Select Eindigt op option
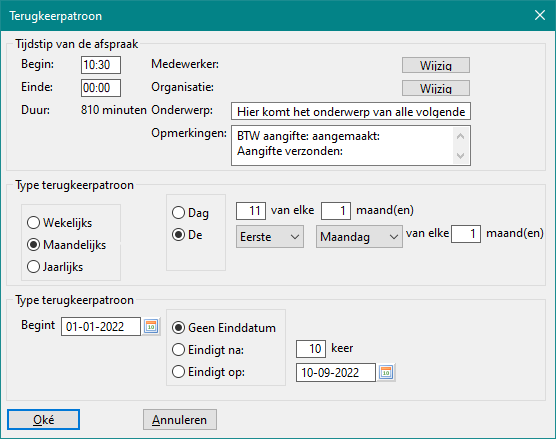Screen dimensions: 556x439 [208, 372]
